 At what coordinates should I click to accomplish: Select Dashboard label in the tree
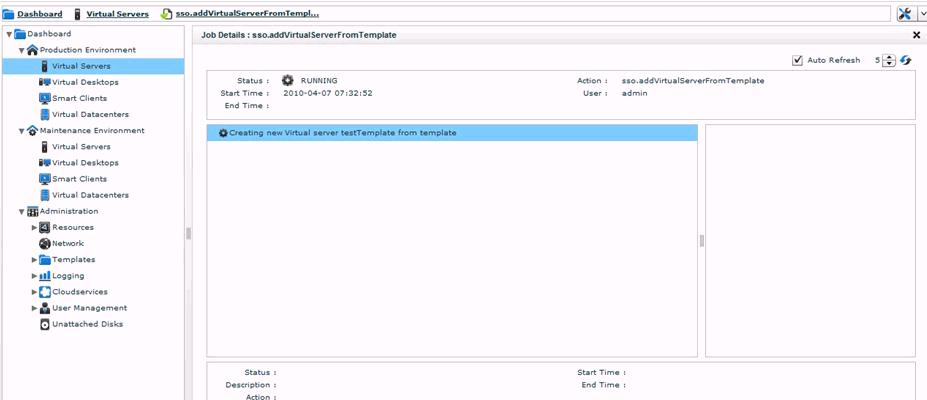click(49, 34)
